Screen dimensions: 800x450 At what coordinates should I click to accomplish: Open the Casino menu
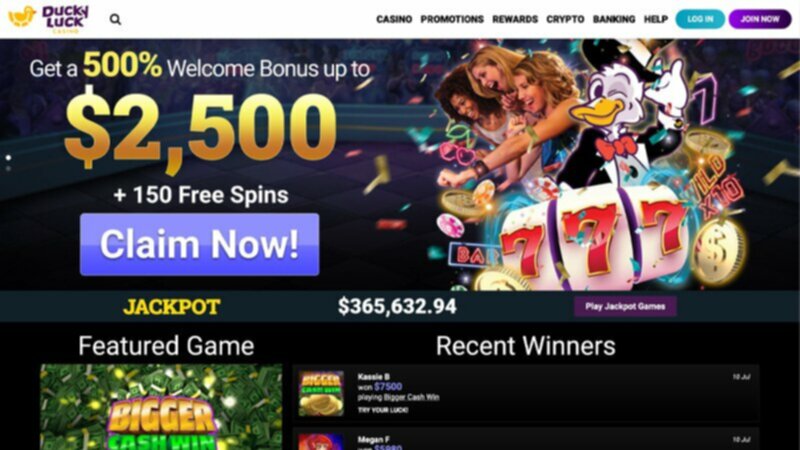(394, 19)
